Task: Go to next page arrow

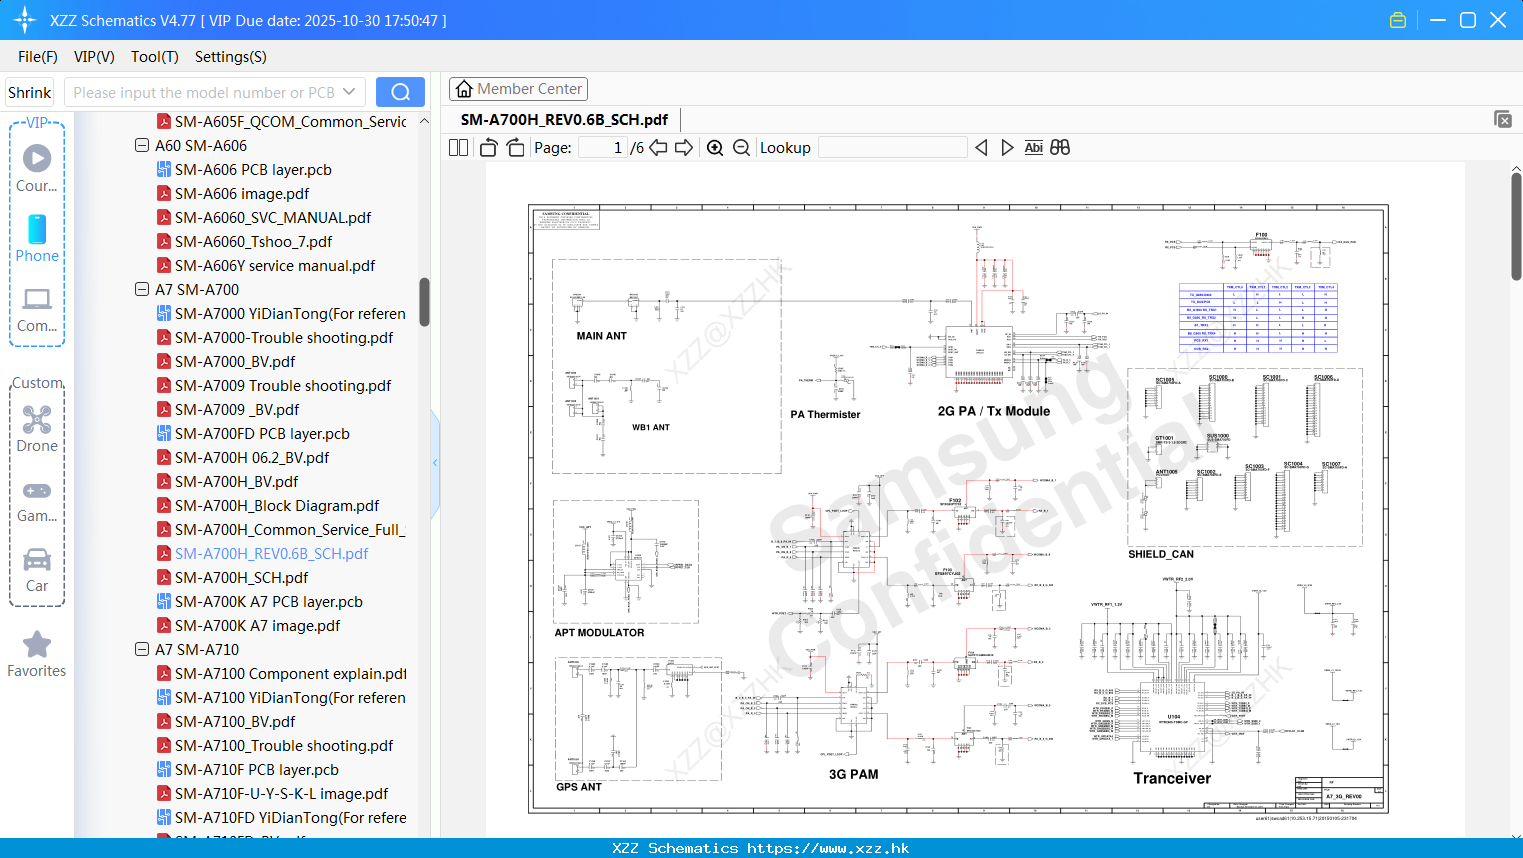Action: [x=684, y=148]
